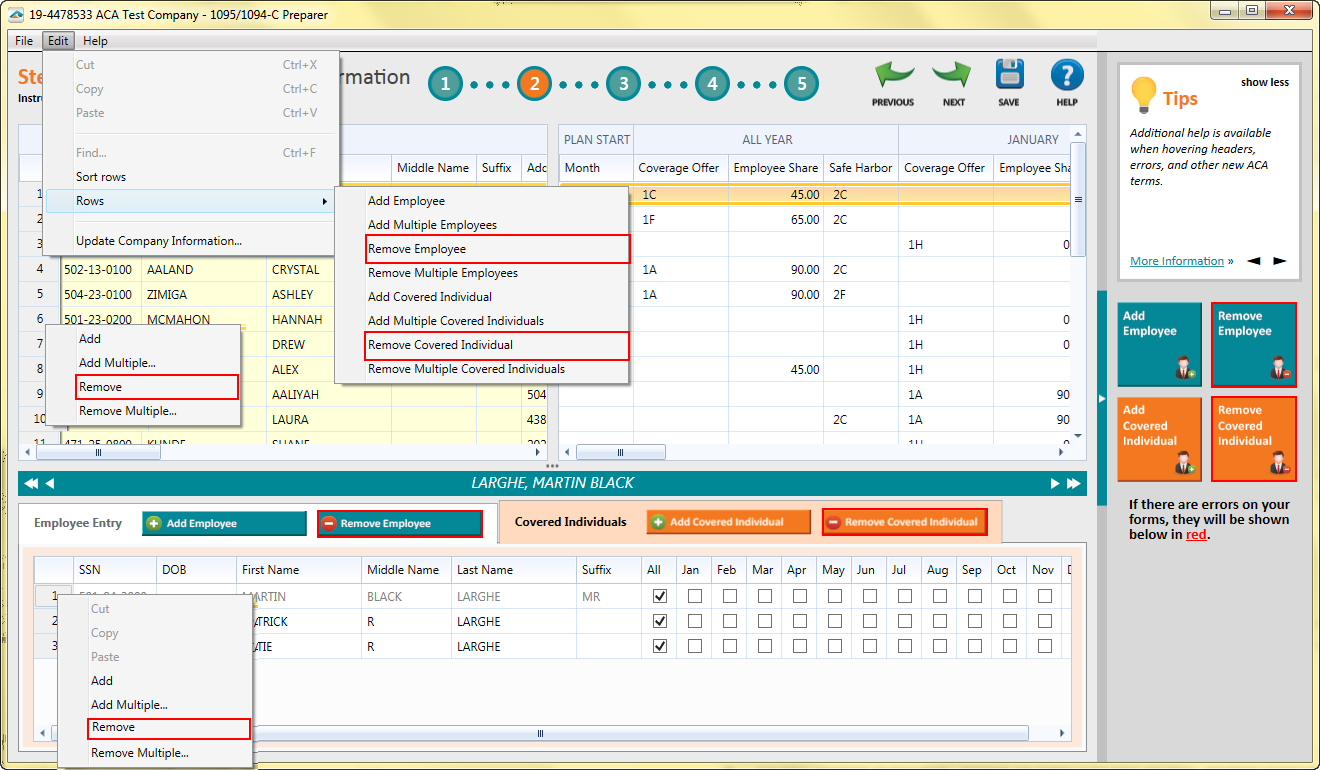Skip to last employee with double arrow
The width and height of the screenshot is (1320, 770).
(x=1073, y=484)
